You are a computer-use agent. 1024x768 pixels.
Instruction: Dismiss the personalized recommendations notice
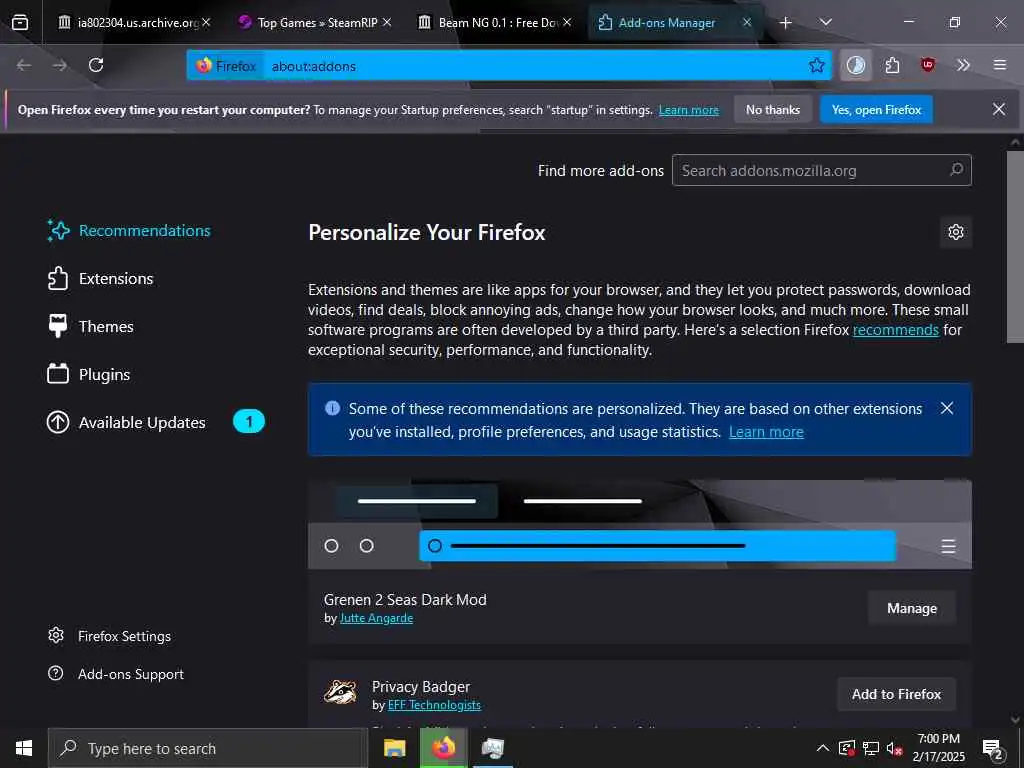(947, 408)
